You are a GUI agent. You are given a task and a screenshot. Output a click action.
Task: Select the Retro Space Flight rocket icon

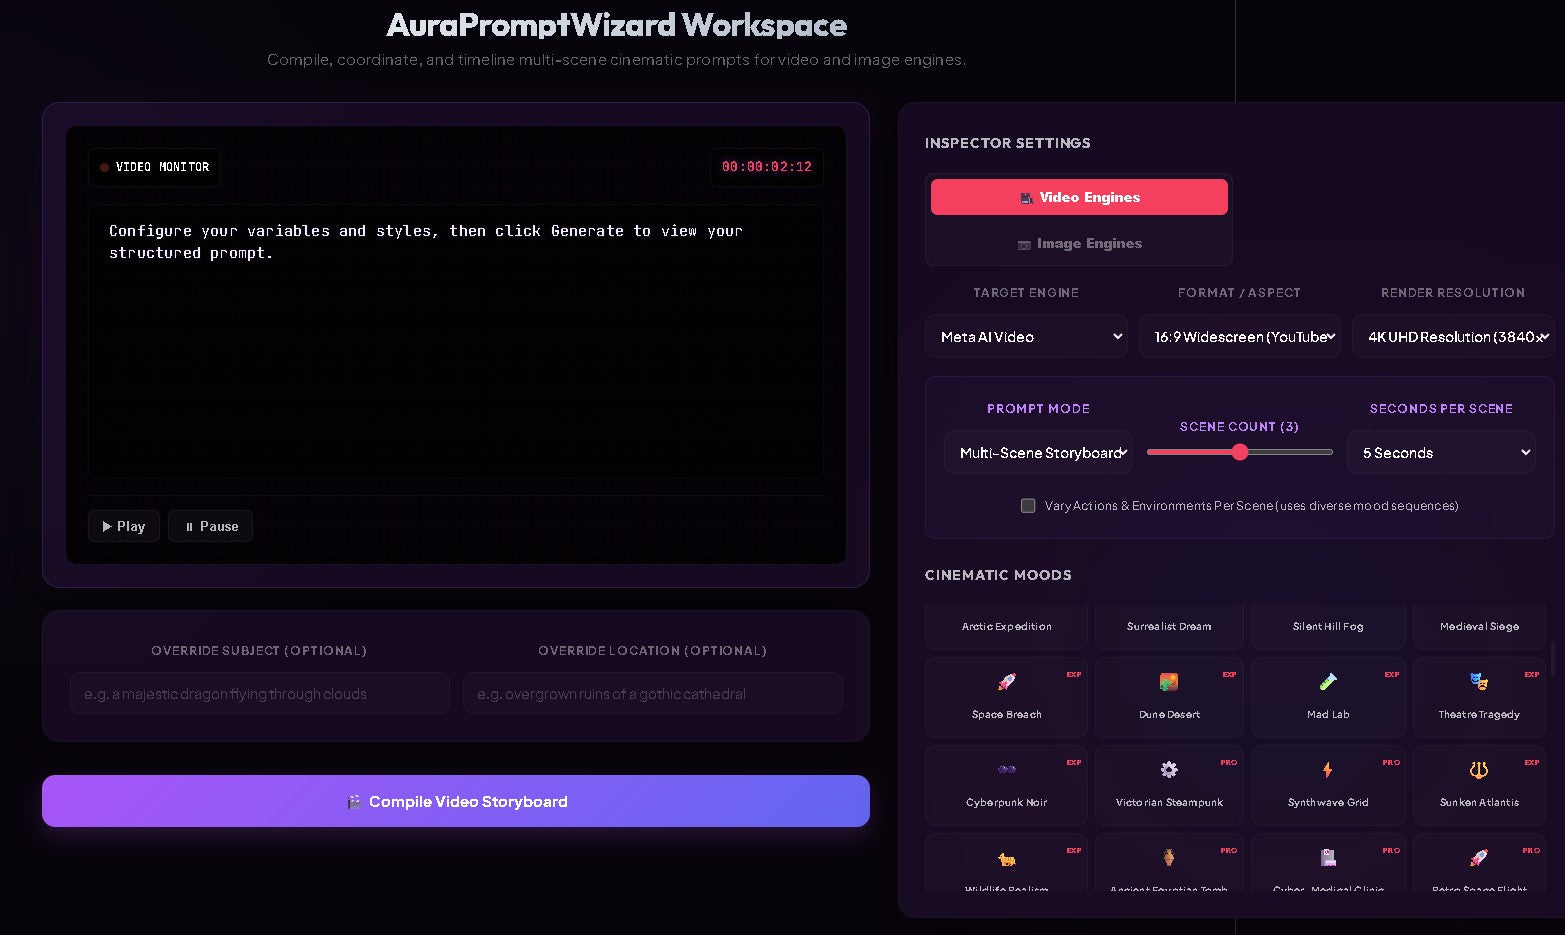(x=1478, y=858)
